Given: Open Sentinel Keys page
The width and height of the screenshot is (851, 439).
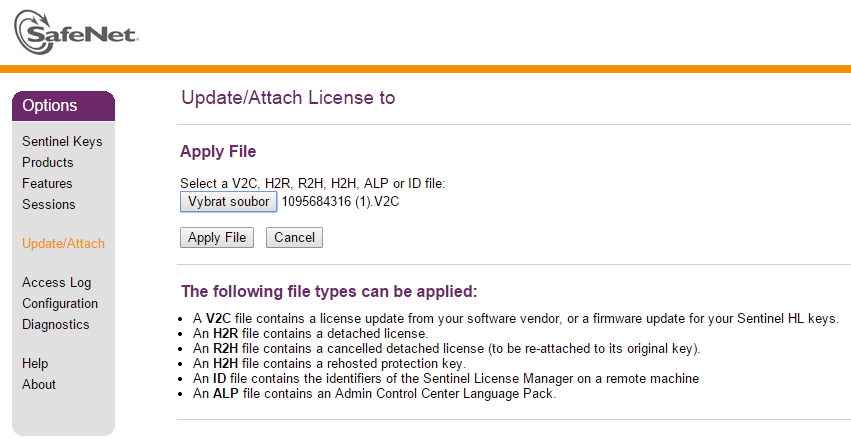Looking at the screenshot, I should coord(62,142).
